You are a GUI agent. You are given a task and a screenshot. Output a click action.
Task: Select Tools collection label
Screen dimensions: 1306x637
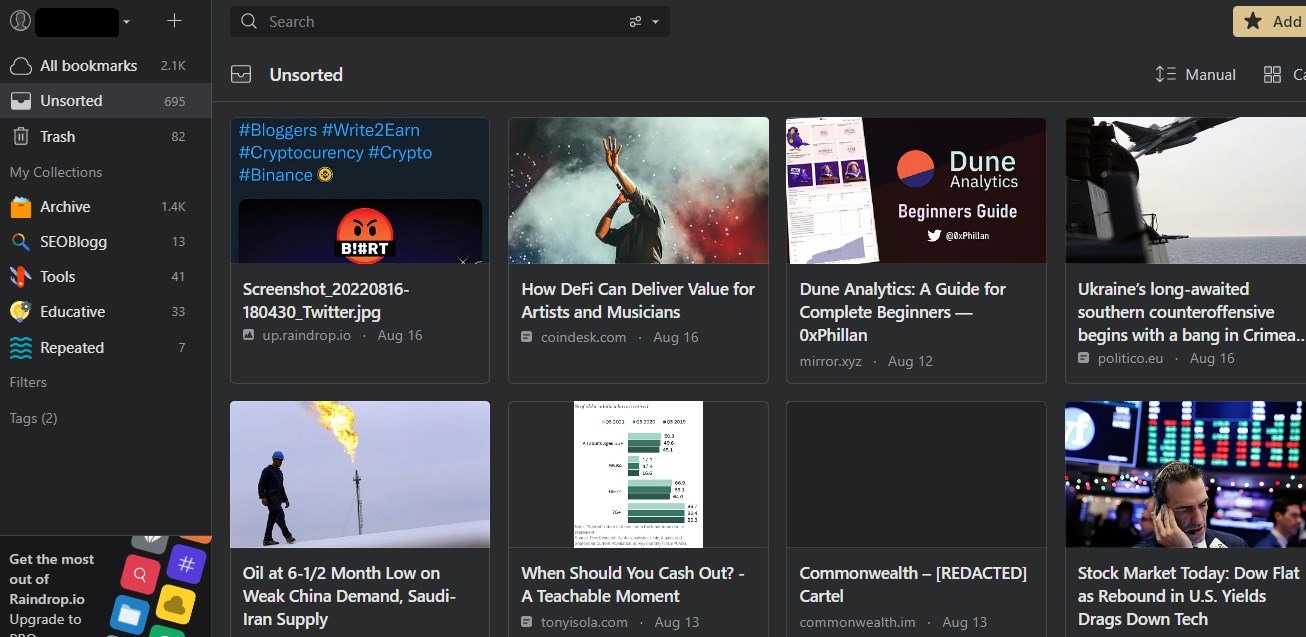click(x=57, y=277)
